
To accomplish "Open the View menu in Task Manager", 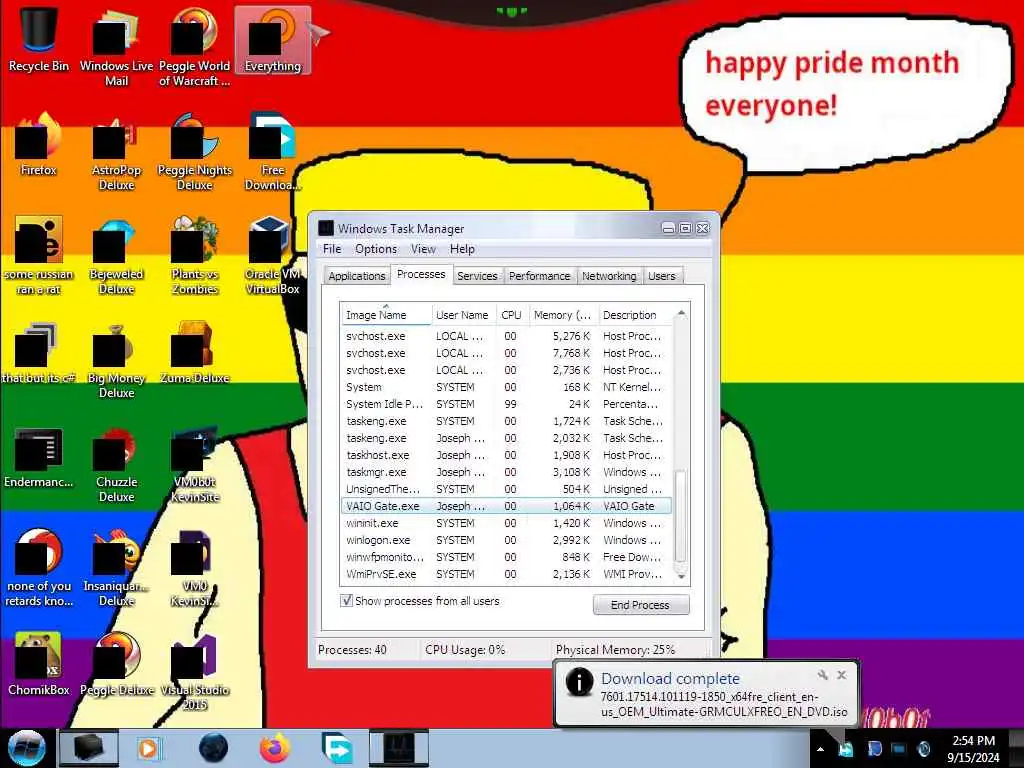I will point(423,249).
